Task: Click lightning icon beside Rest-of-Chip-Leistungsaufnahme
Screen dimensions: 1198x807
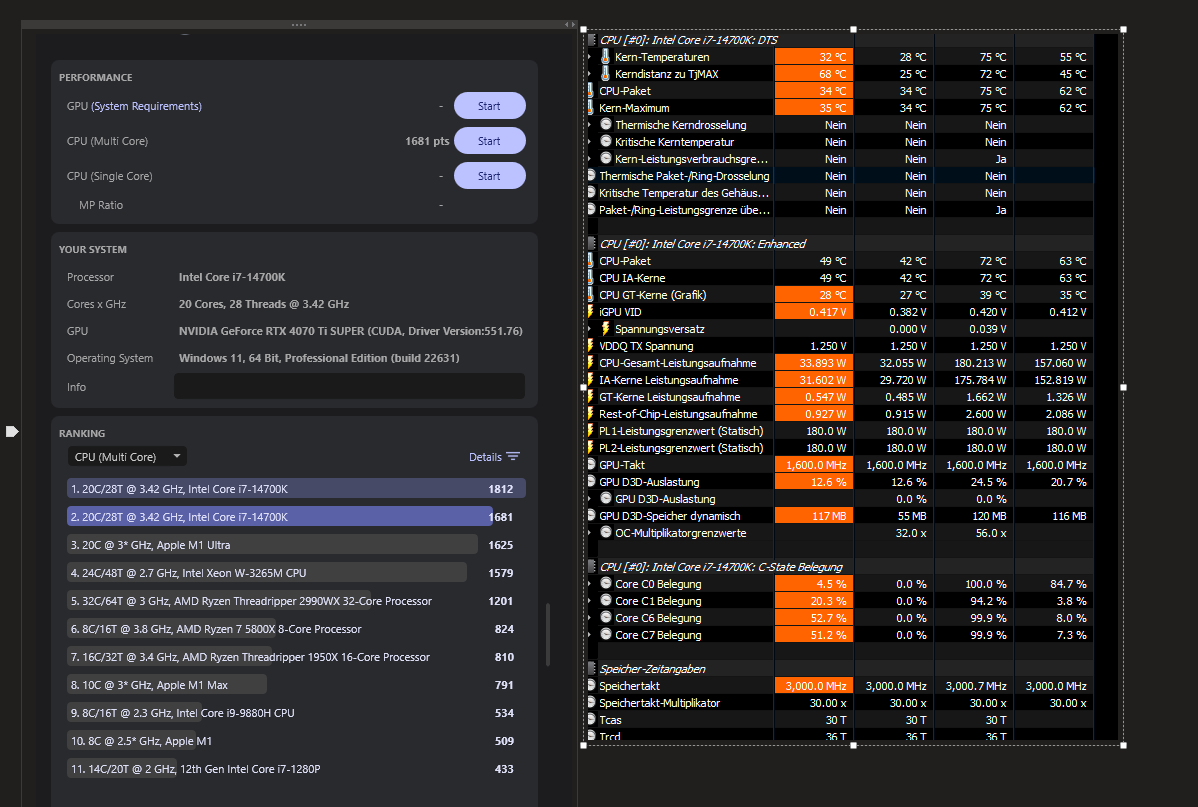Action: pos(591,413)
